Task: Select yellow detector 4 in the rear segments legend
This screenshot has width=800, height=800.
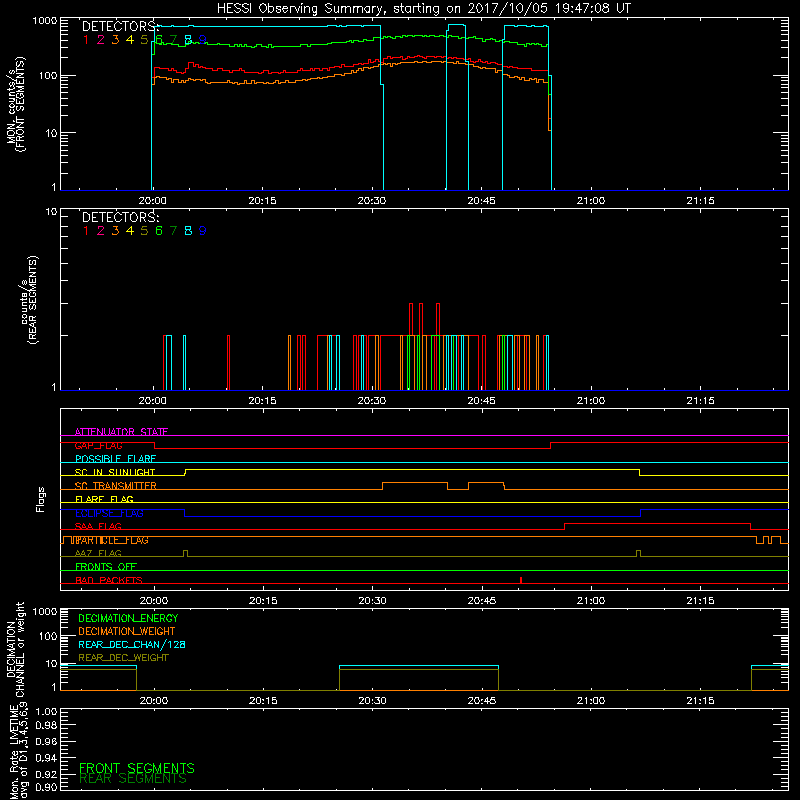Action: (x=130, y=231)
